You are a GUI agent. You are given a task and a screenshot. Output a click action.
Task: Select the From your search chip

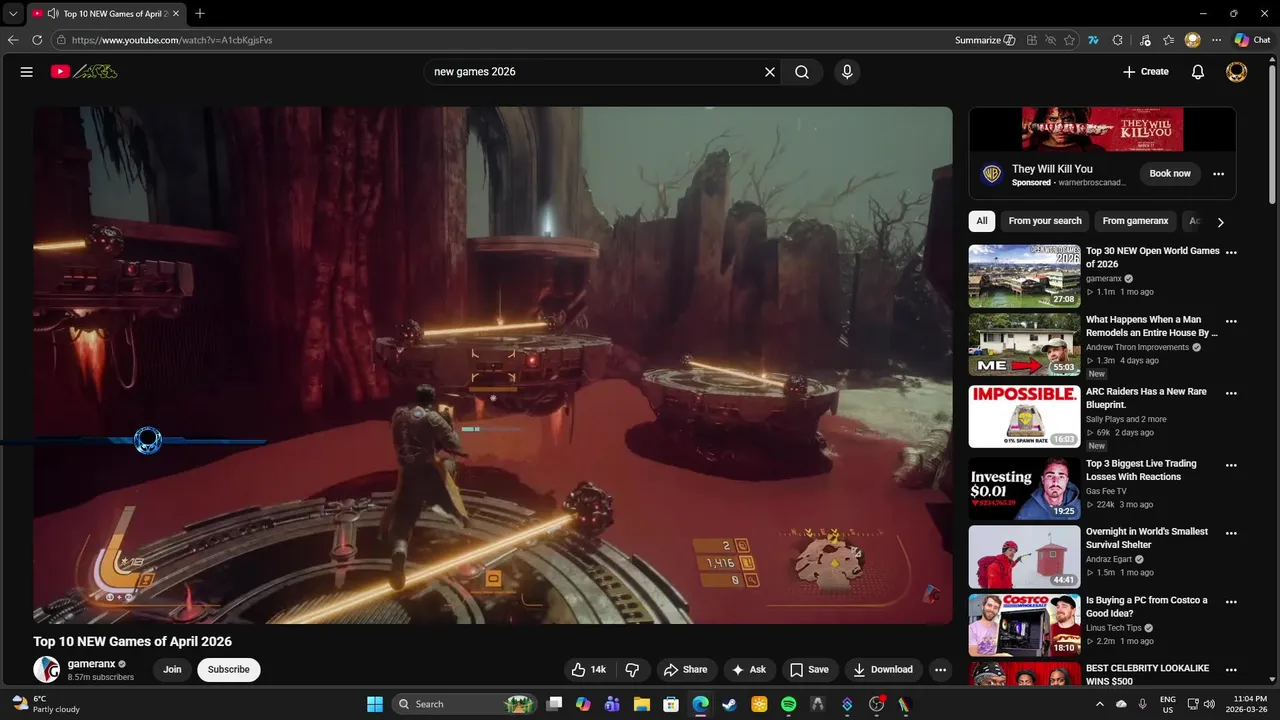(x=1045, y=221)
